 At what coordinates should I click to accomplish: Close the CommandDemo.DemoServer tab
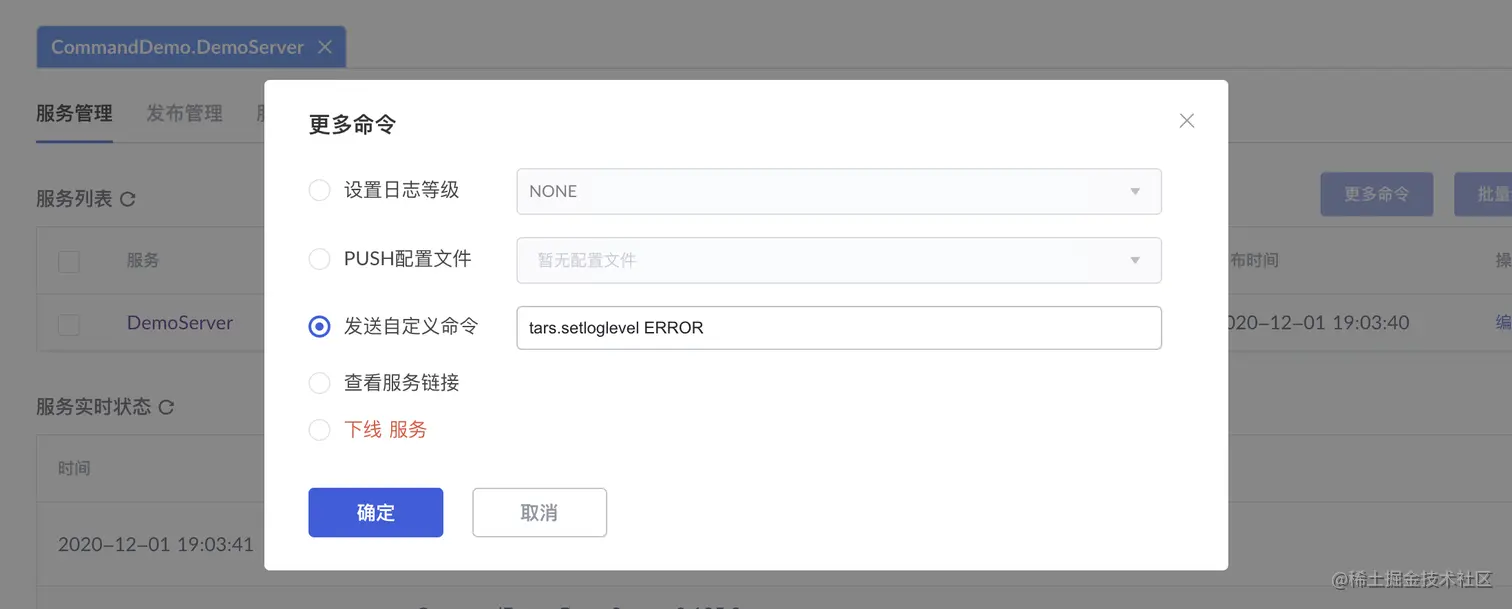324,47
